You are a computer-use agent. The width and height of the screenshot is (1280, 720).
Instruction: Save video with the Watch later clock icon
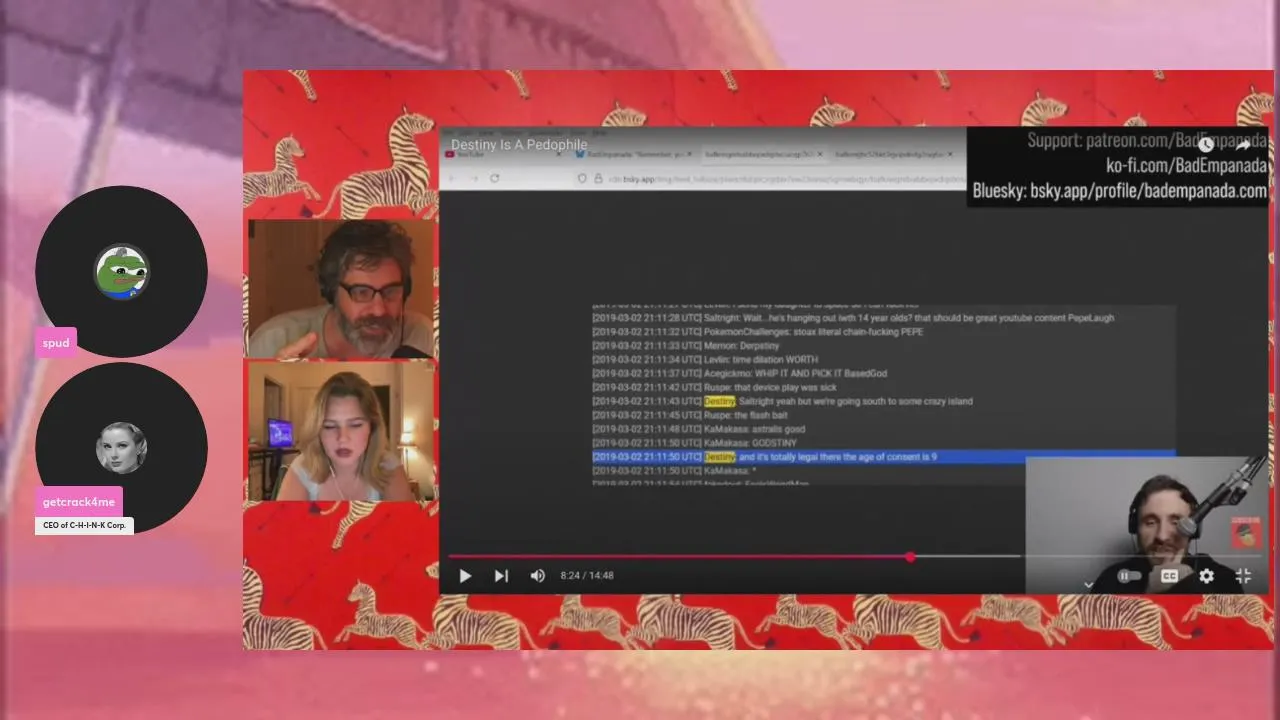click(x=1206, y=145)
